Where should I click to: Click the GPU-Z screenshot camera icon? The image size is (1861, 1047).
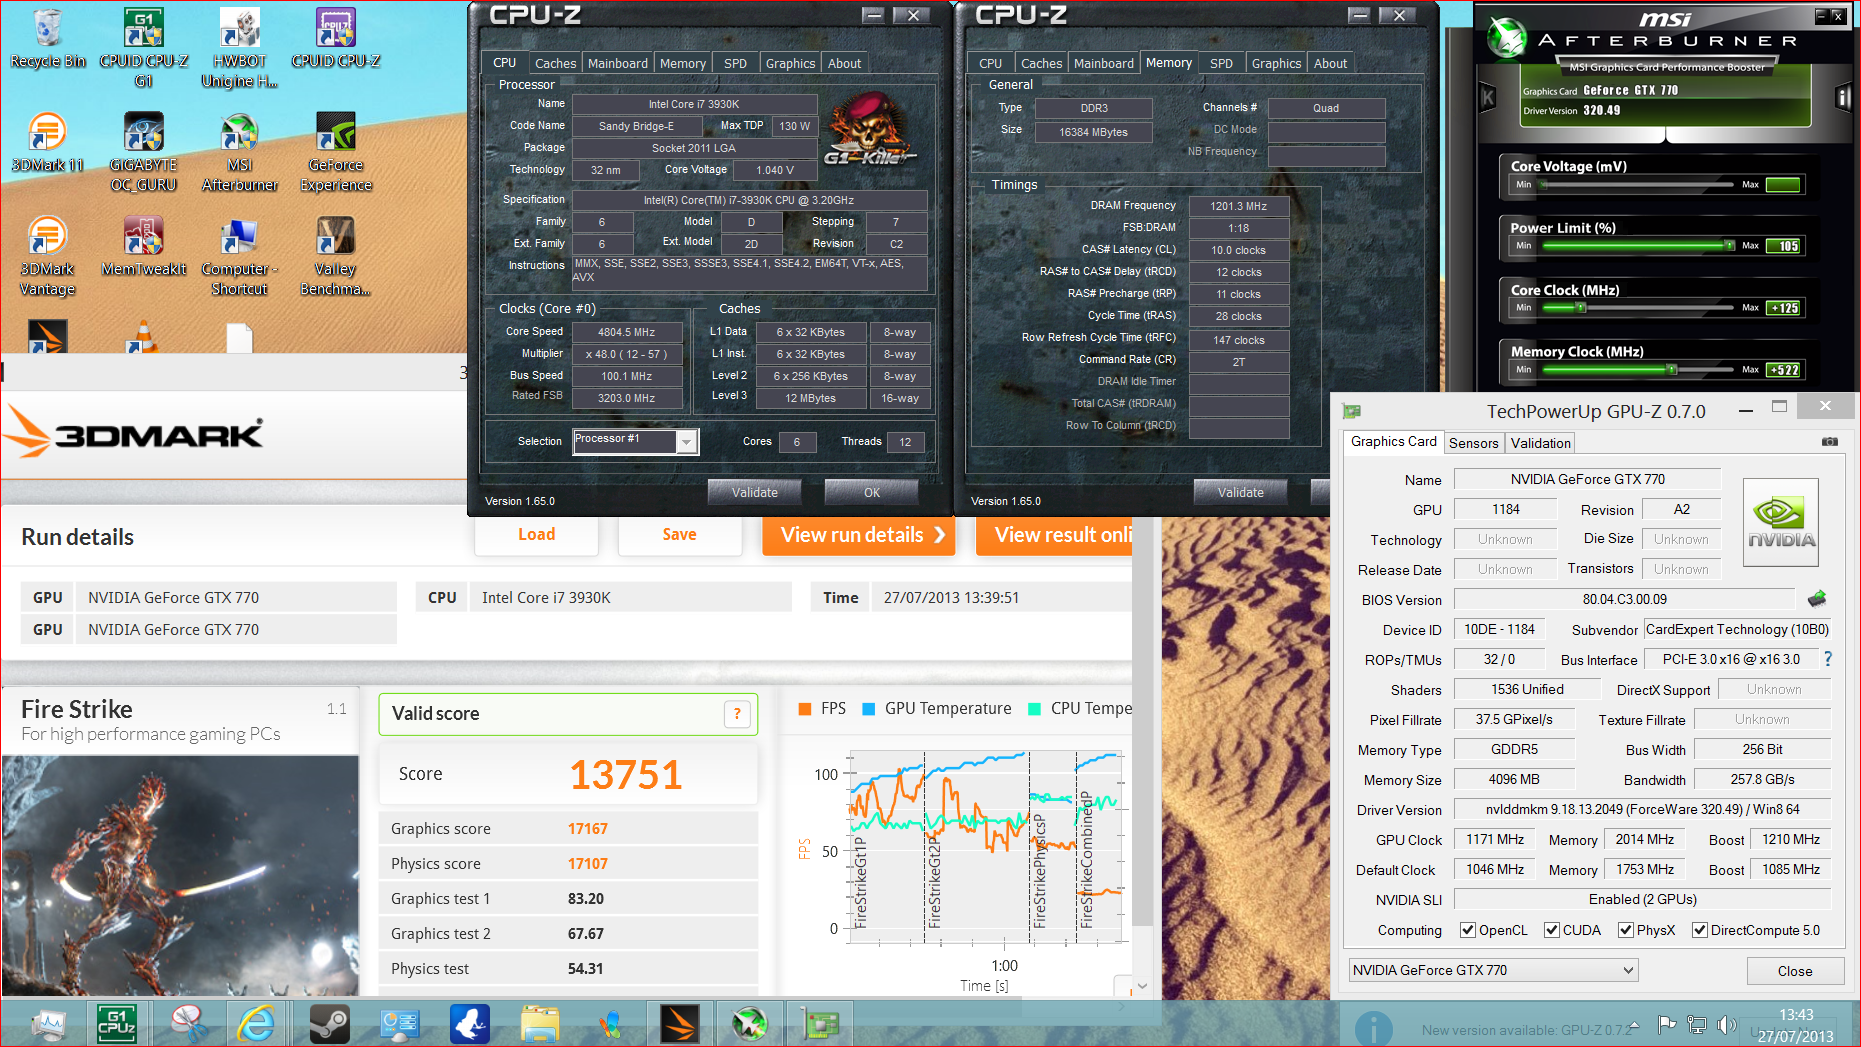tap(1830, 441)
